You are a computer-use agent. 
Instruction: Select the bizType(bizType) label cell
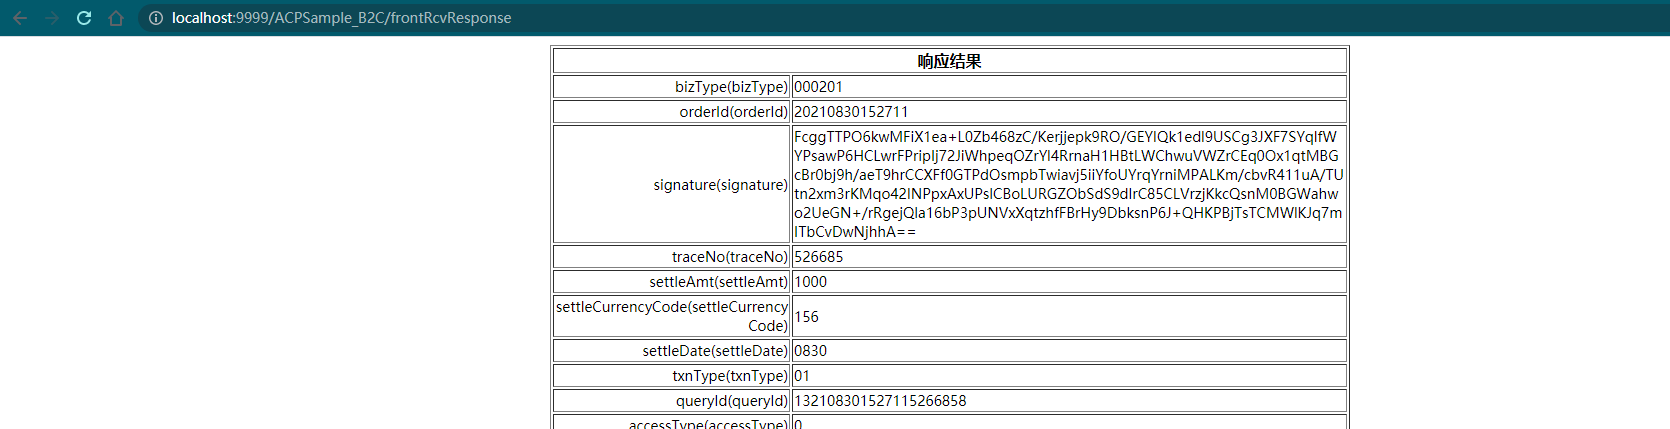[x=672, y=87]
